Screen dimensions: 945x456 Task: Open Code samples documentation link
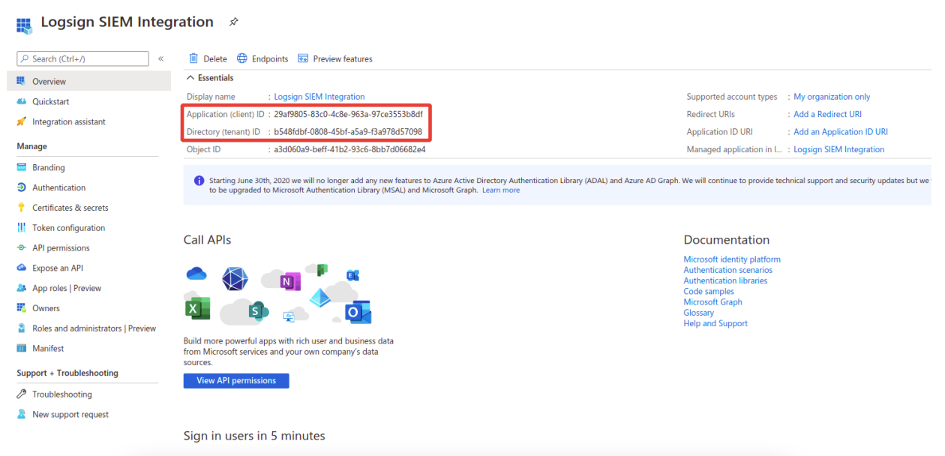tap(709, 292)
